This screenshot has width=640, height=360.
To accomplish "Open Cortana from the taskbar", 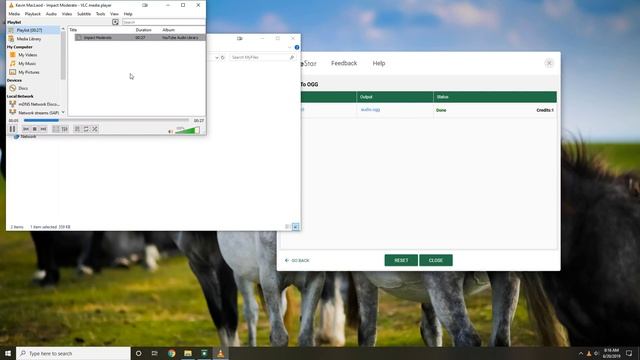I will tap(139, 353).
